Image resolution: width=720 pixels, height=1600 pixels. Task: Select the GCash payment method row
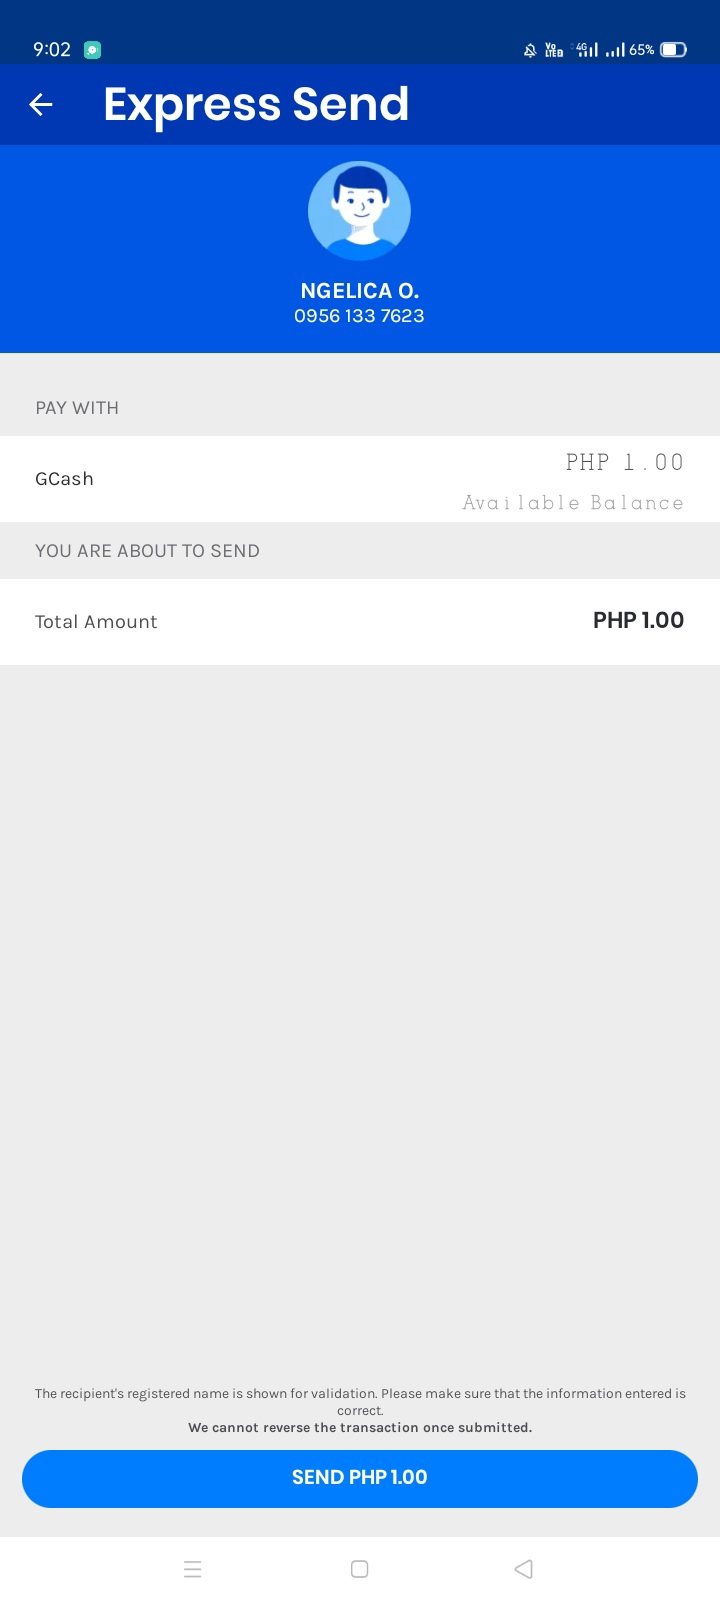point(360,479)
